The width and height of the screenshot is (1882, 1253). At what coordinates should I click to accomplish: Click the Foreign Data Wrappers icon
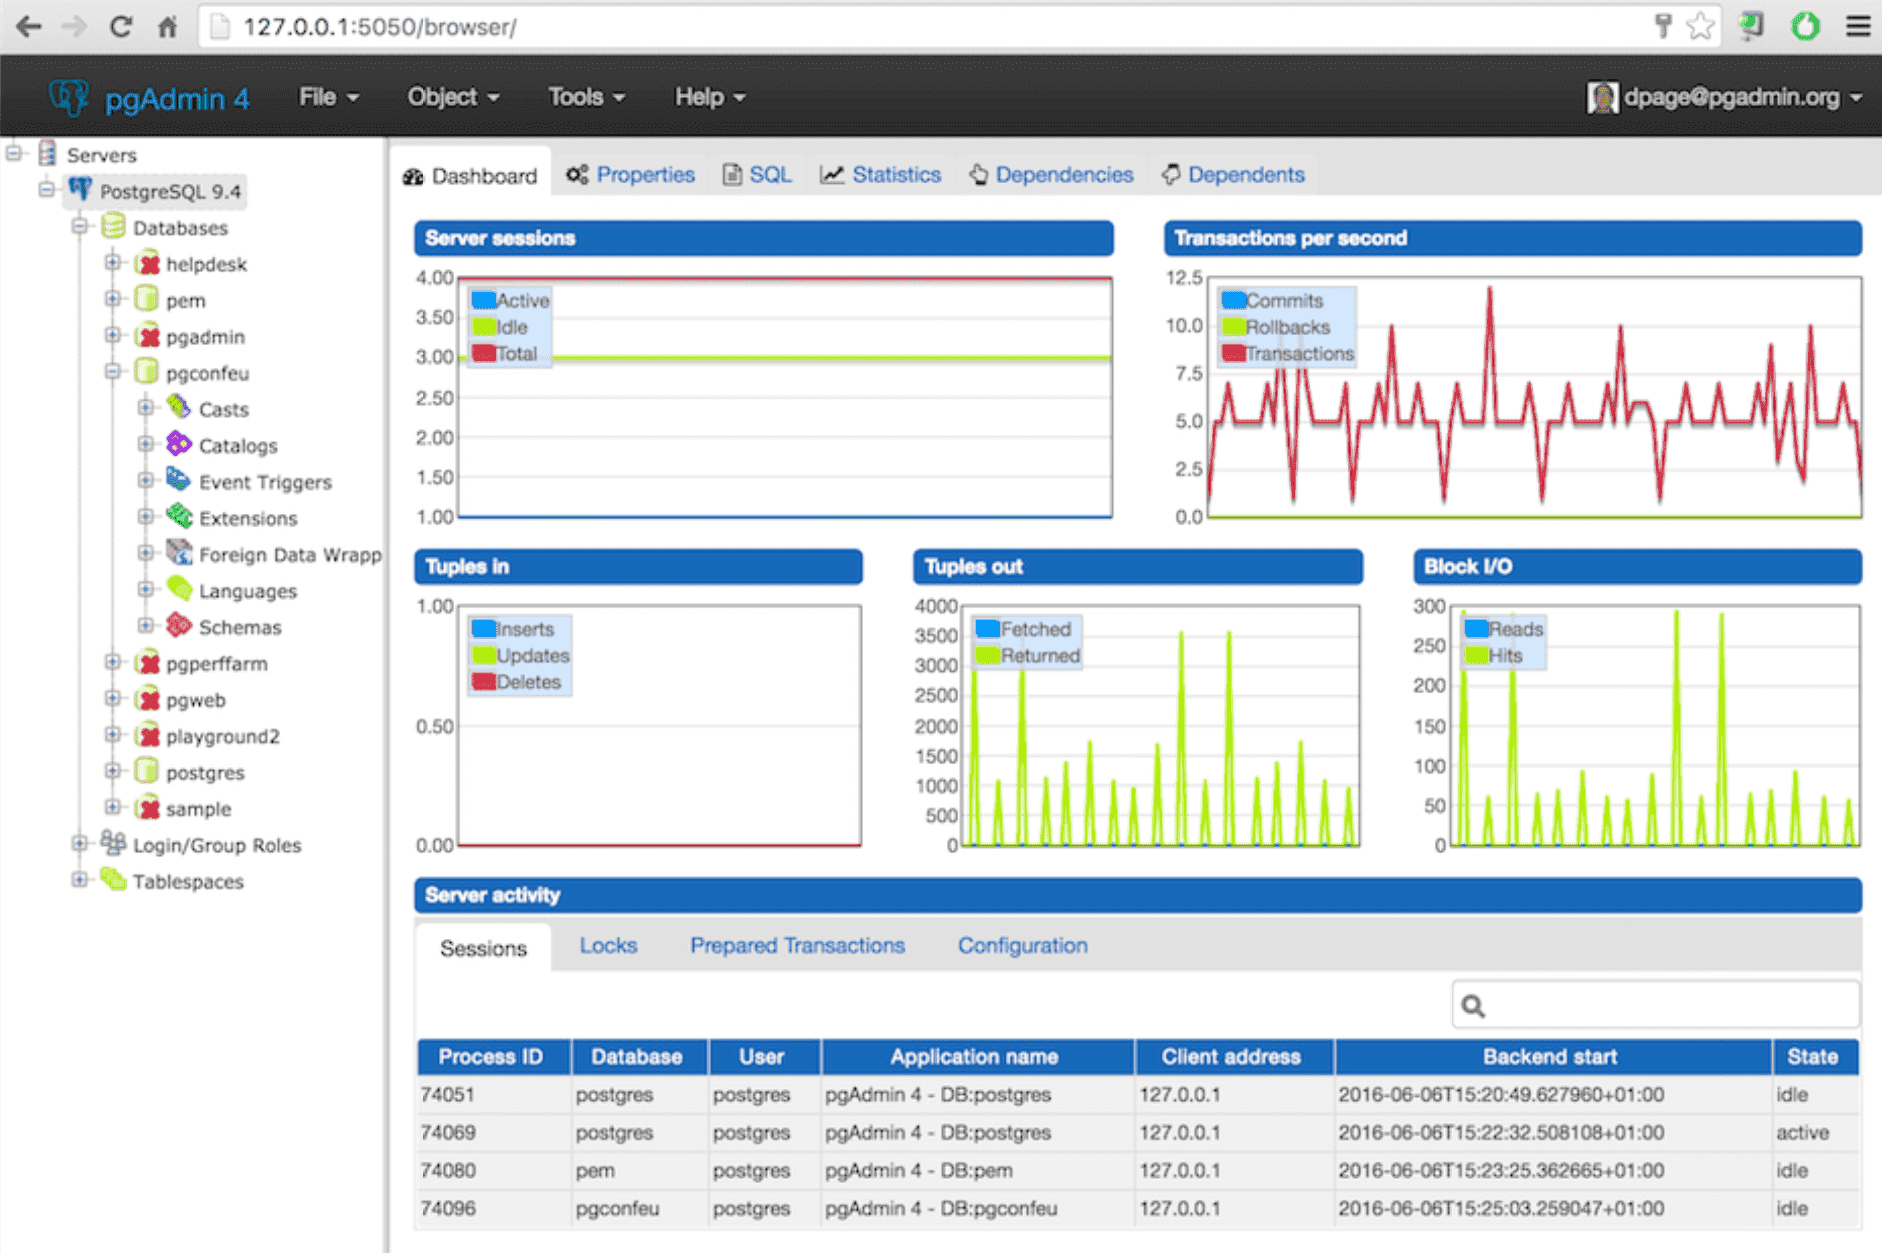point(179,553)
